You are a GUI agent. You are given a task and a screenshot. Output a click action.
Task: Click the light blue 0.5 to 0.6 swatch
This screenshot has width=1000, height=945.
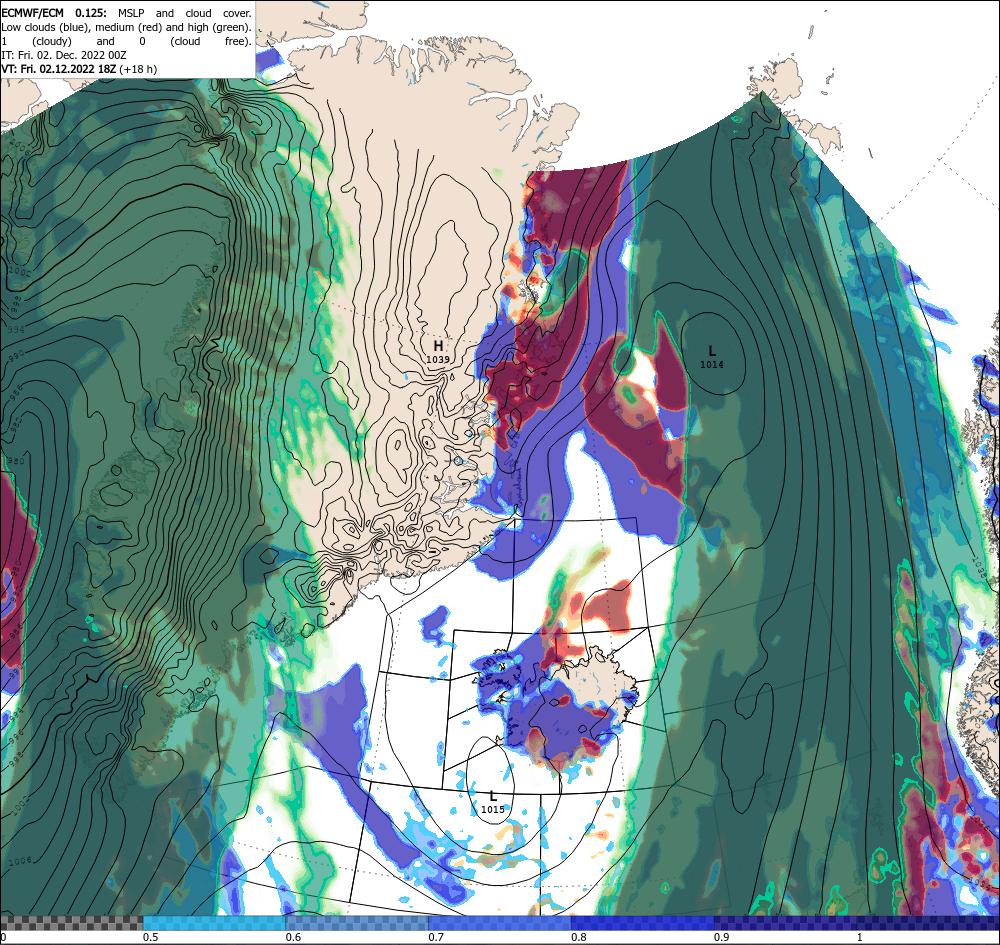point(214,923)
